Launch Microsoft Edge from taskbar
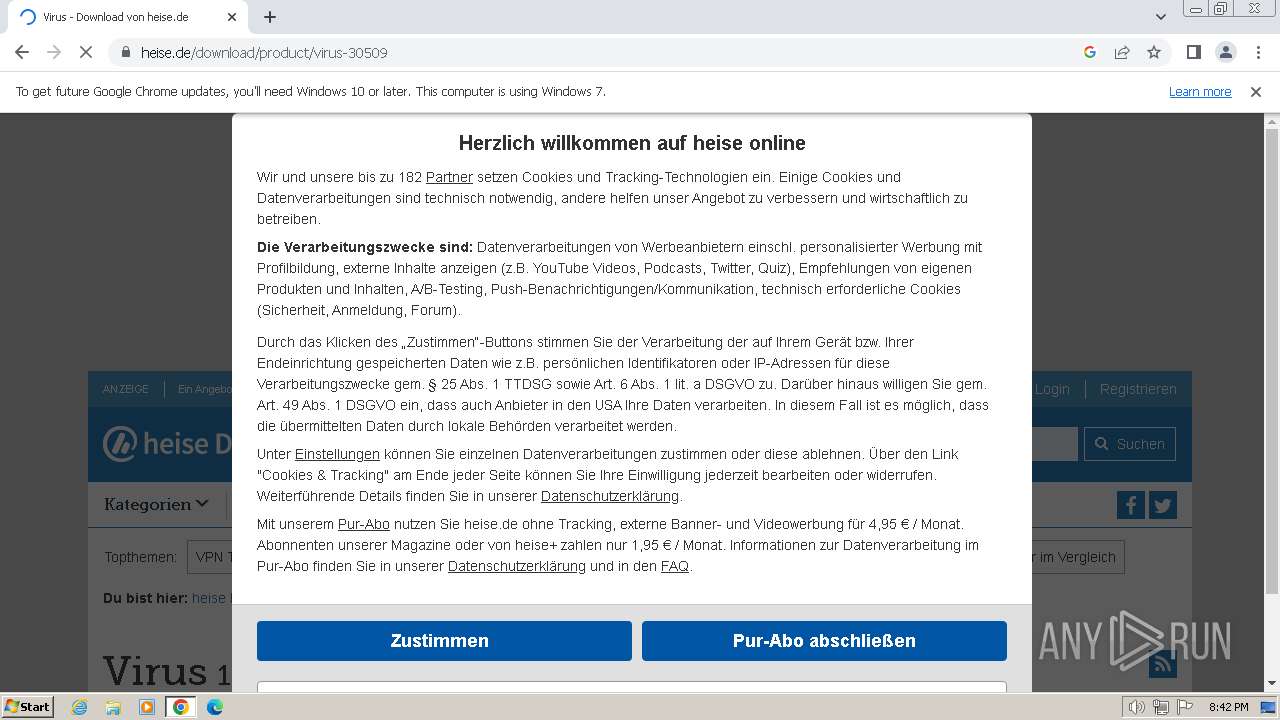The width and height of the screenshot is (1280, 720). tap(215, 707)
